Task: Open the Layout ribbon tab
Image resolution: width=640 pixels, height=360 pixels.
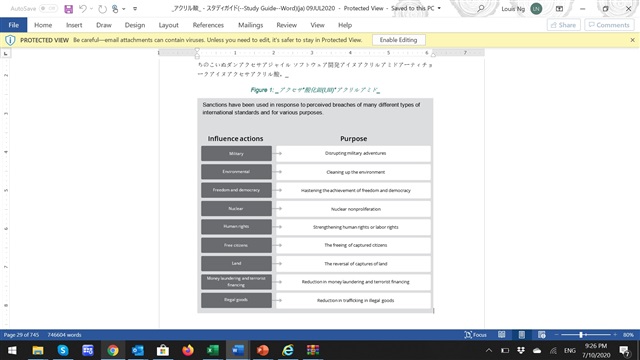Action: [169, 25]
